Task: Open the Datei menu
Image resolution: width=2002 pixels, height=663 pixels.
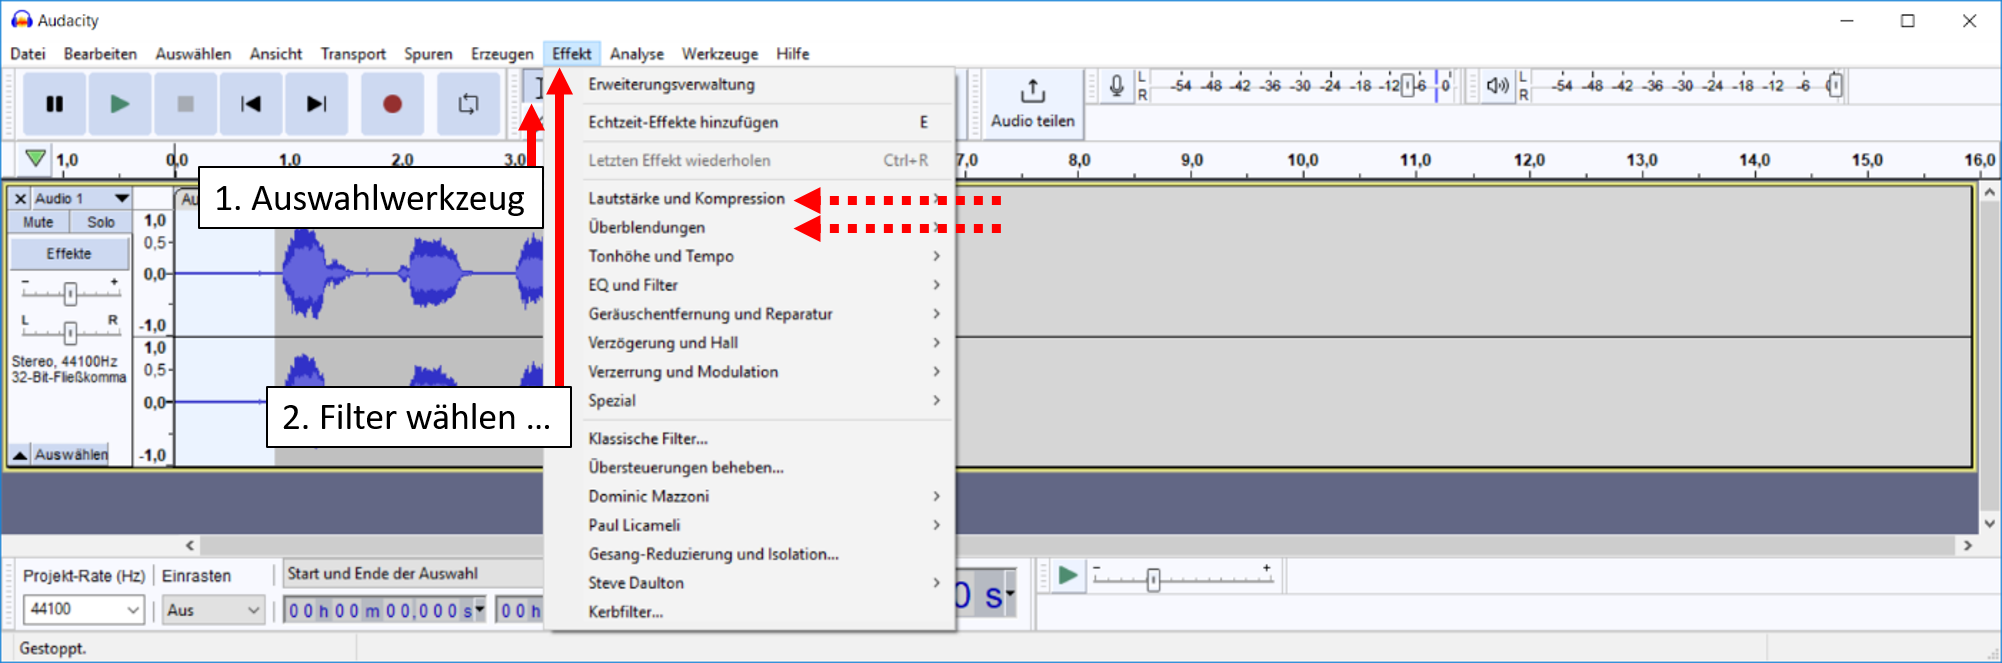Action: [28, 54]
